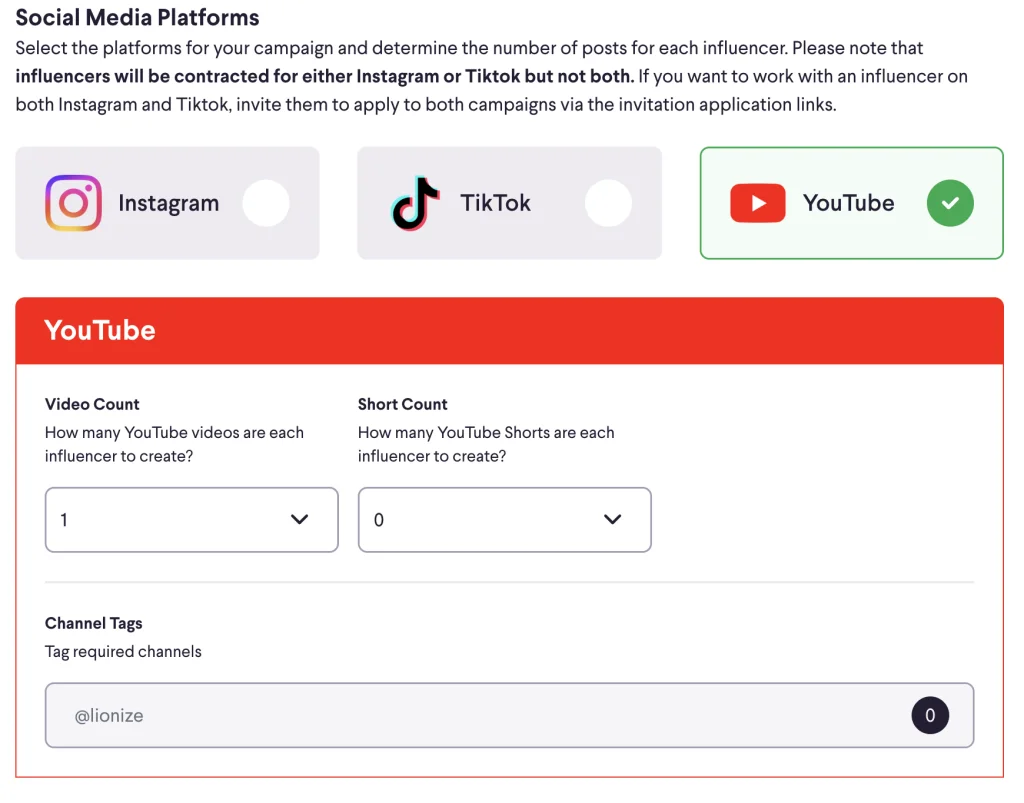
Task: Click the "Channel Tags" section label
Action: [x=94, y=623]
